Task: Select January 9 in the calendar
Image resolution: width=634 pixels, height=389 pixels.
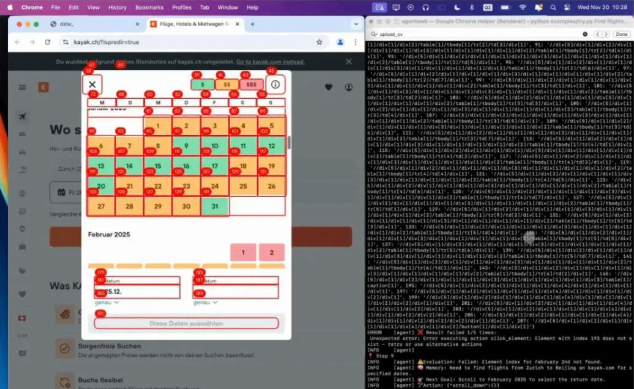Action: (x=186, y=146)
